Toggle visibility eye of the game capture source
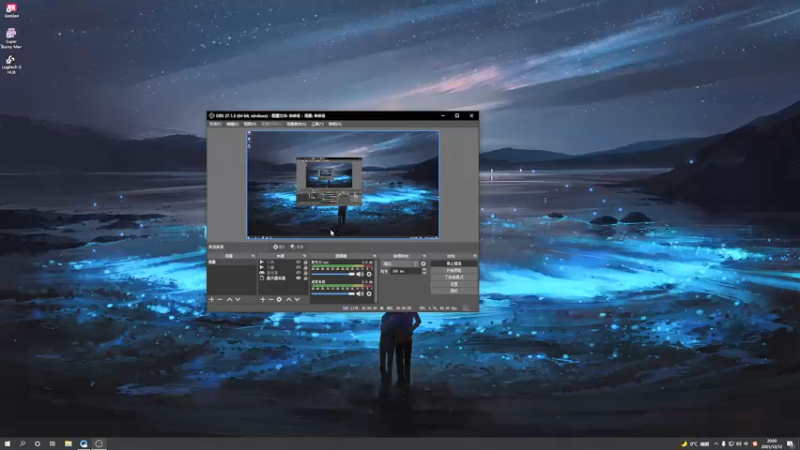This screenshot has height=450, width=800. point(298,273)
